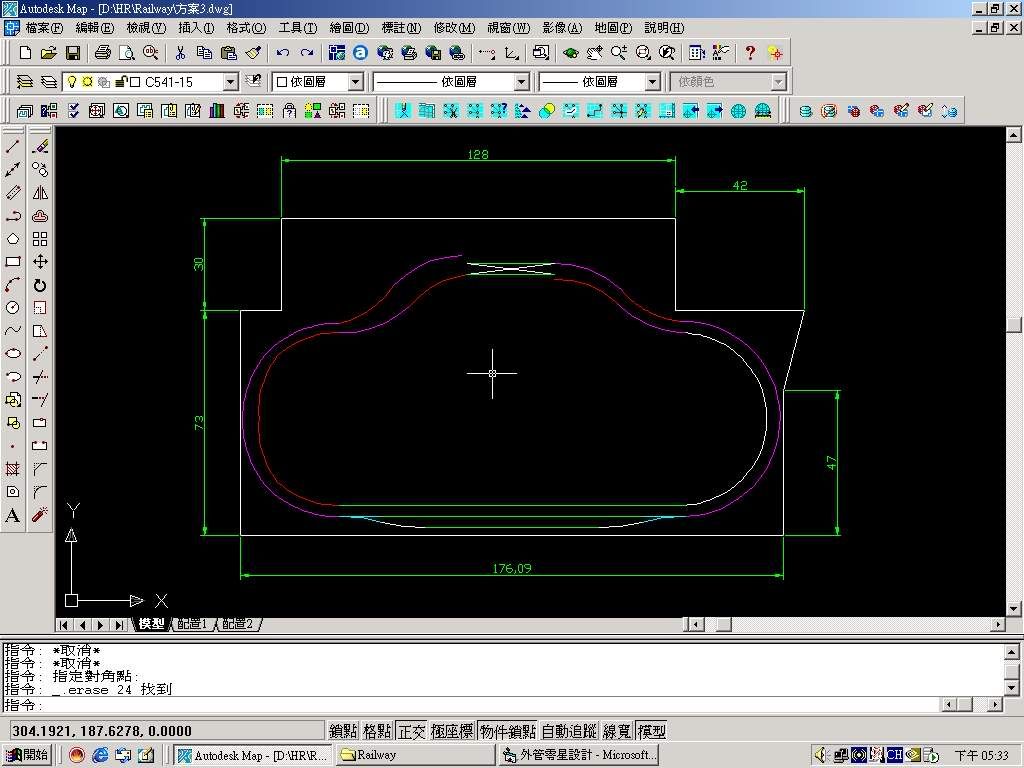Image resolution: width=1024 pixels, height=768 pixels.
Task: Click the Autodesk Map taskbar button
Action: click(x=252, y=755)
